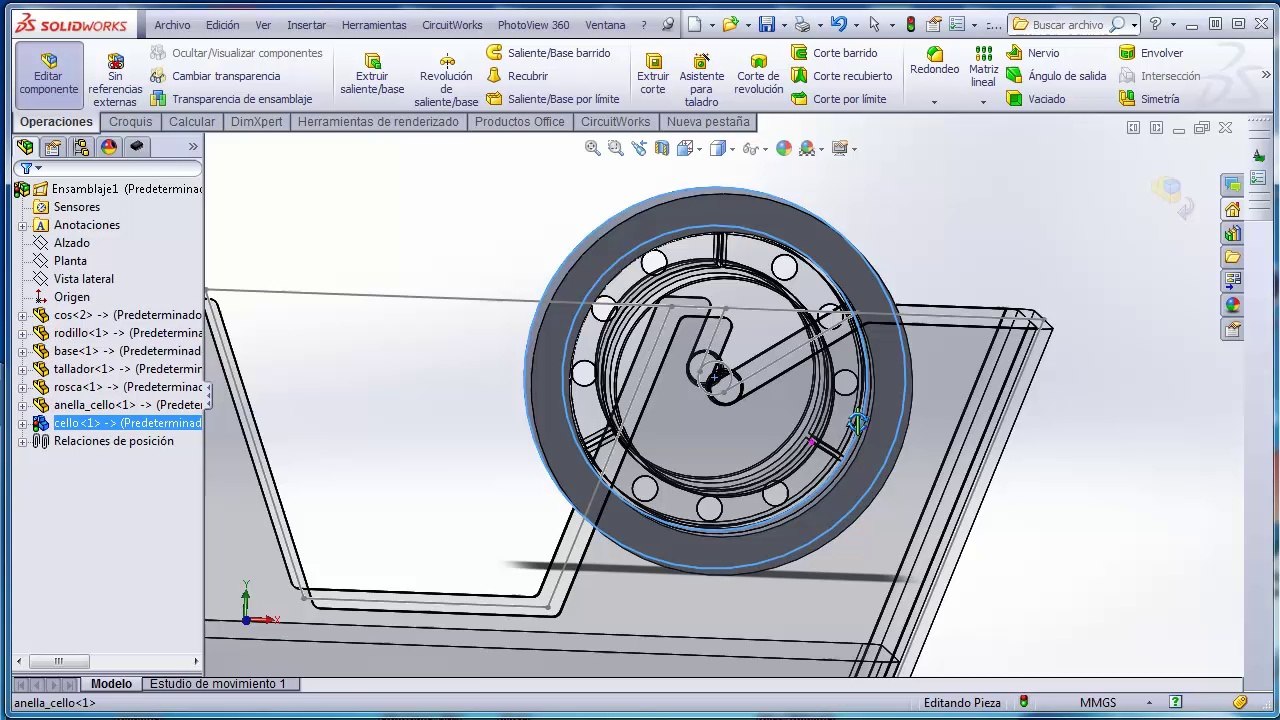Screen dimensions: 1280x720
Task: Click the Envolver tool
Action: pyautogui.click(x=1151, y=52)
